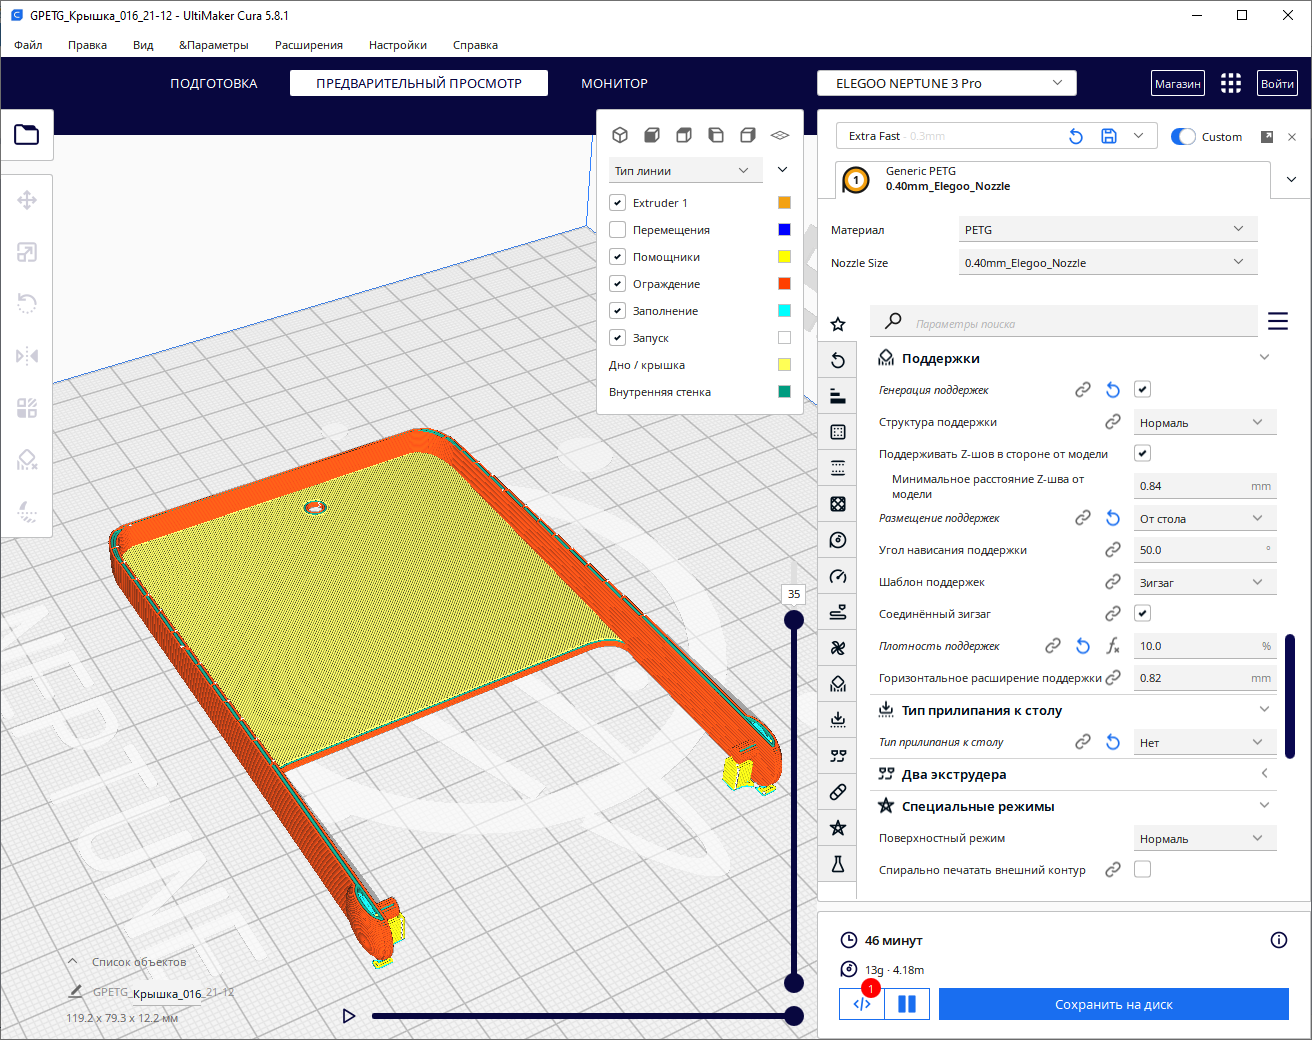The image size is (1312, 1040).
Task: Reset the profile with the undo arrow icon
Action: pyautogui.click(x=1076, y=136)
